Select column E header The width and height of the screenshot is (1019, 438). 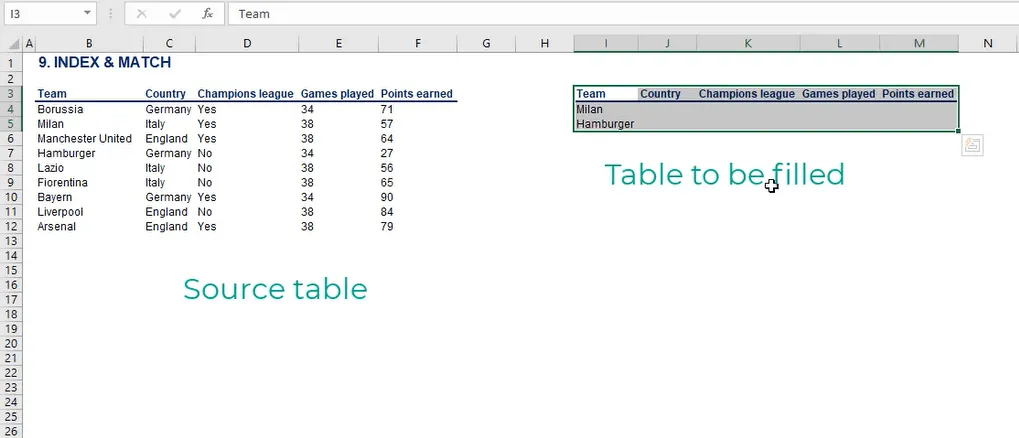point(339,44)
